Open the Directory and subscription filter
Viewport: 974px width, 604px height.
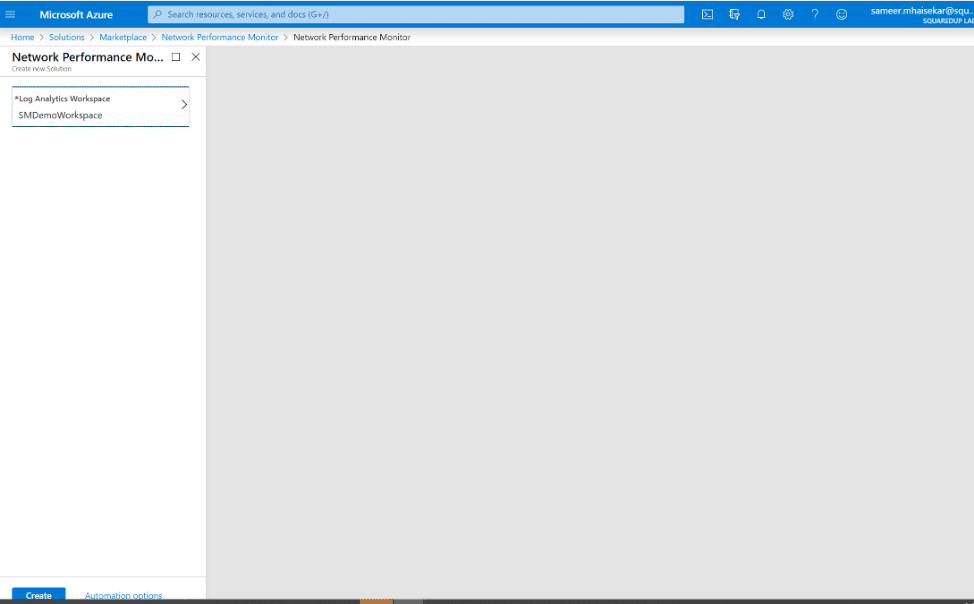[734, 14]
